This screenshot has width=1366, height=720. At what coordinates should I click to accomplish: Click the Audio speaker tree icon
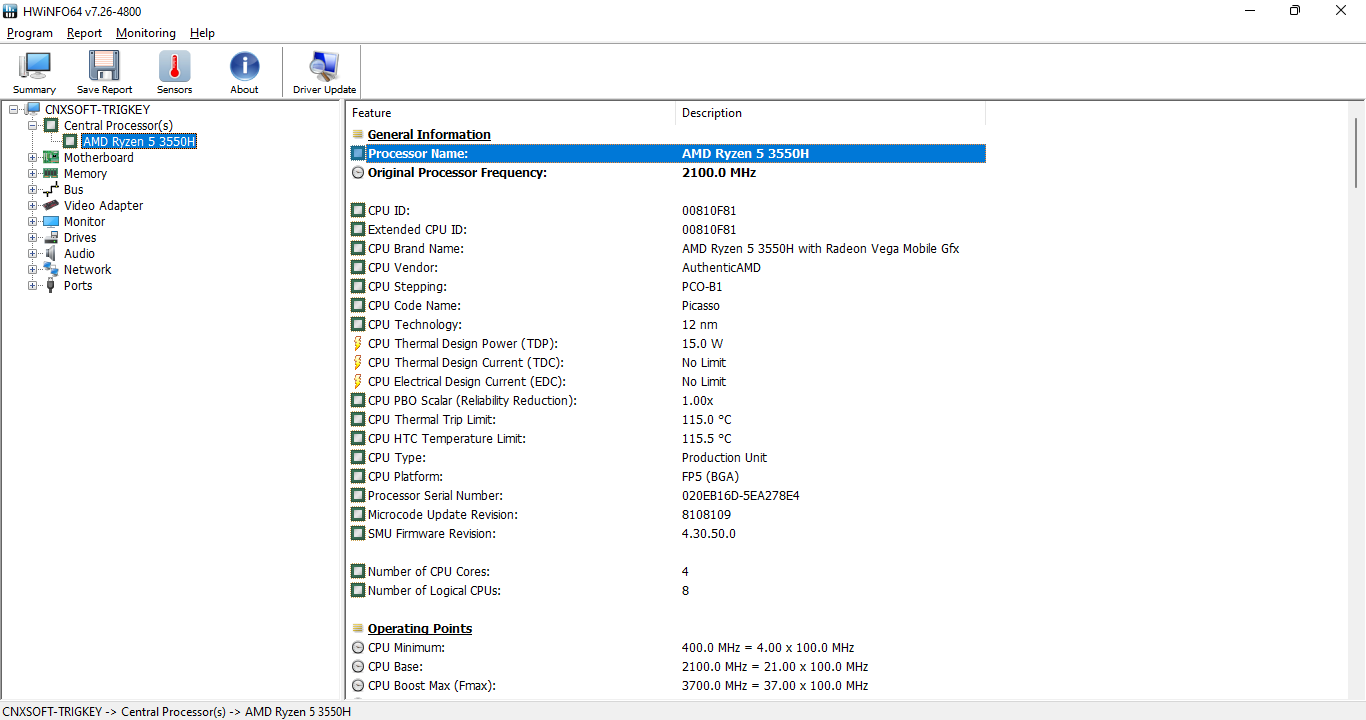point(51,253)
